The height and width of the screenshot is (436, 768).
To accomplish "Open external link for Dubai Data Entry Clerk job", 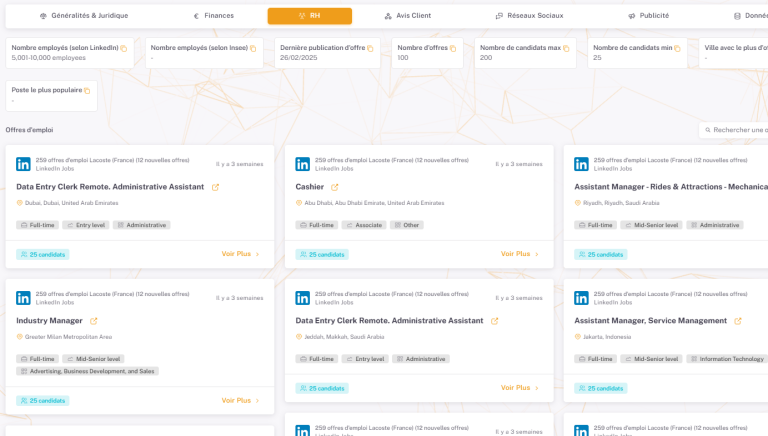I will tap(216, 187).
